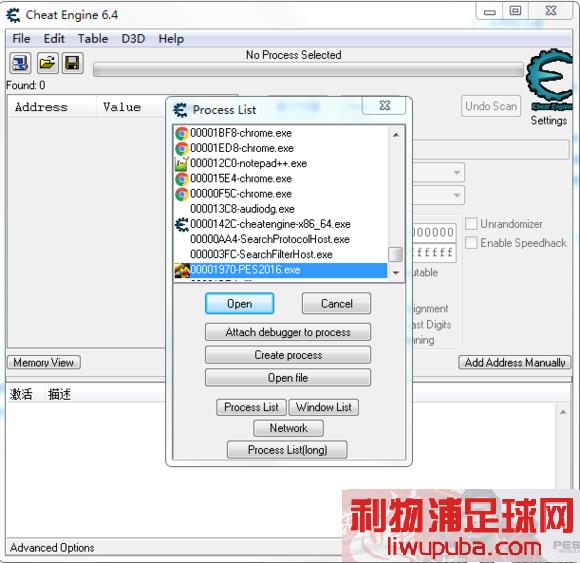Click the top scan value input field
Screen dimensions: 580x563
point(490,150)
